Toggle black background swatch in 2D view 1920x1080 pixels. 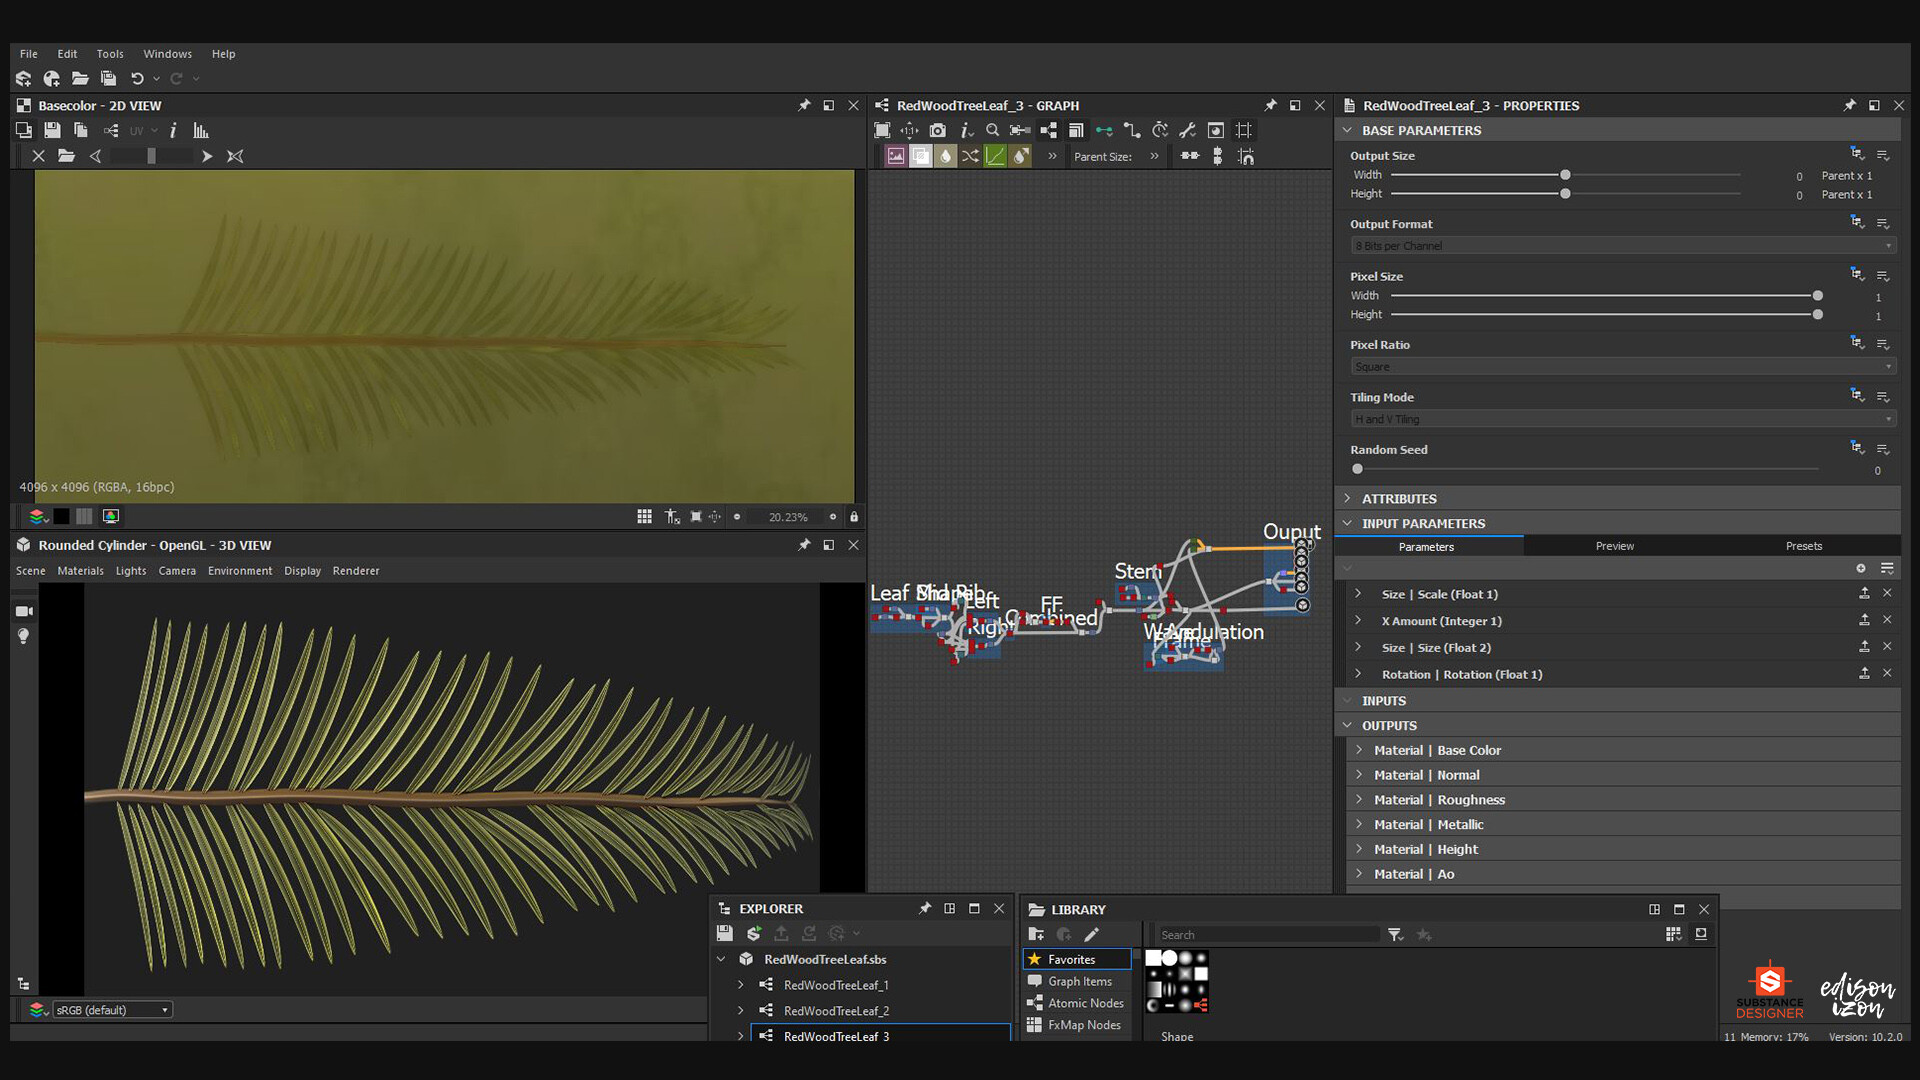point(61,517)
